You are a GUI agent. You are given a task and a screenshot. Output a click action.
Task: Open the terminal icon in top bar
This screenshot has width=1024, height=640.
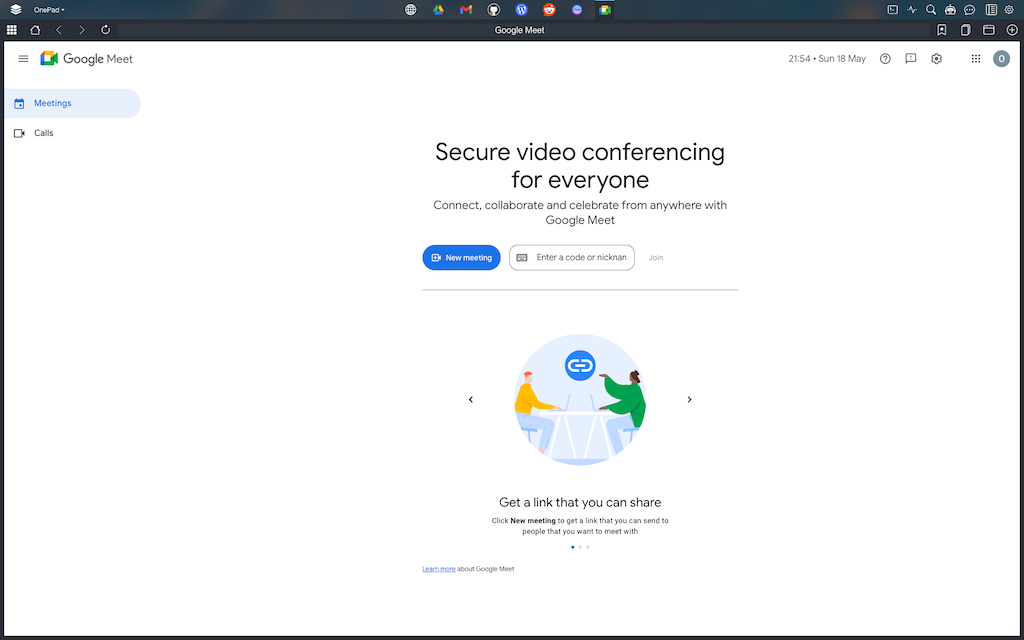click(892, 10)
